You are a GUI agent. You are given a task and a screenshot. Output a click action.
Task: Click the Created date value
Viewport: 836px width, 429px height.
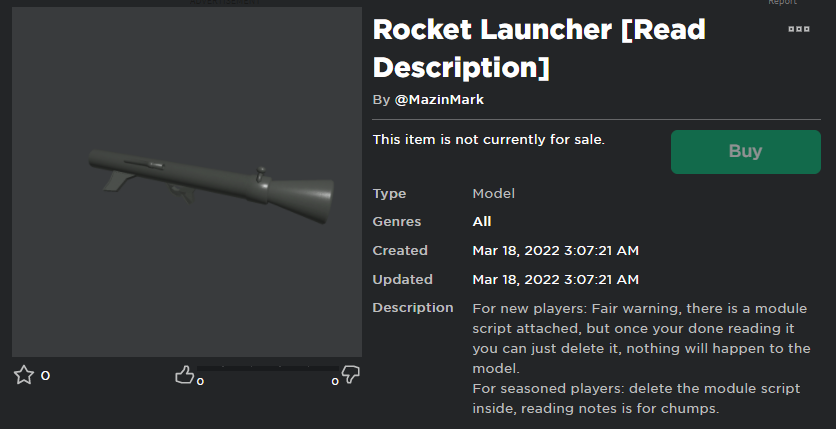(555, 251)
